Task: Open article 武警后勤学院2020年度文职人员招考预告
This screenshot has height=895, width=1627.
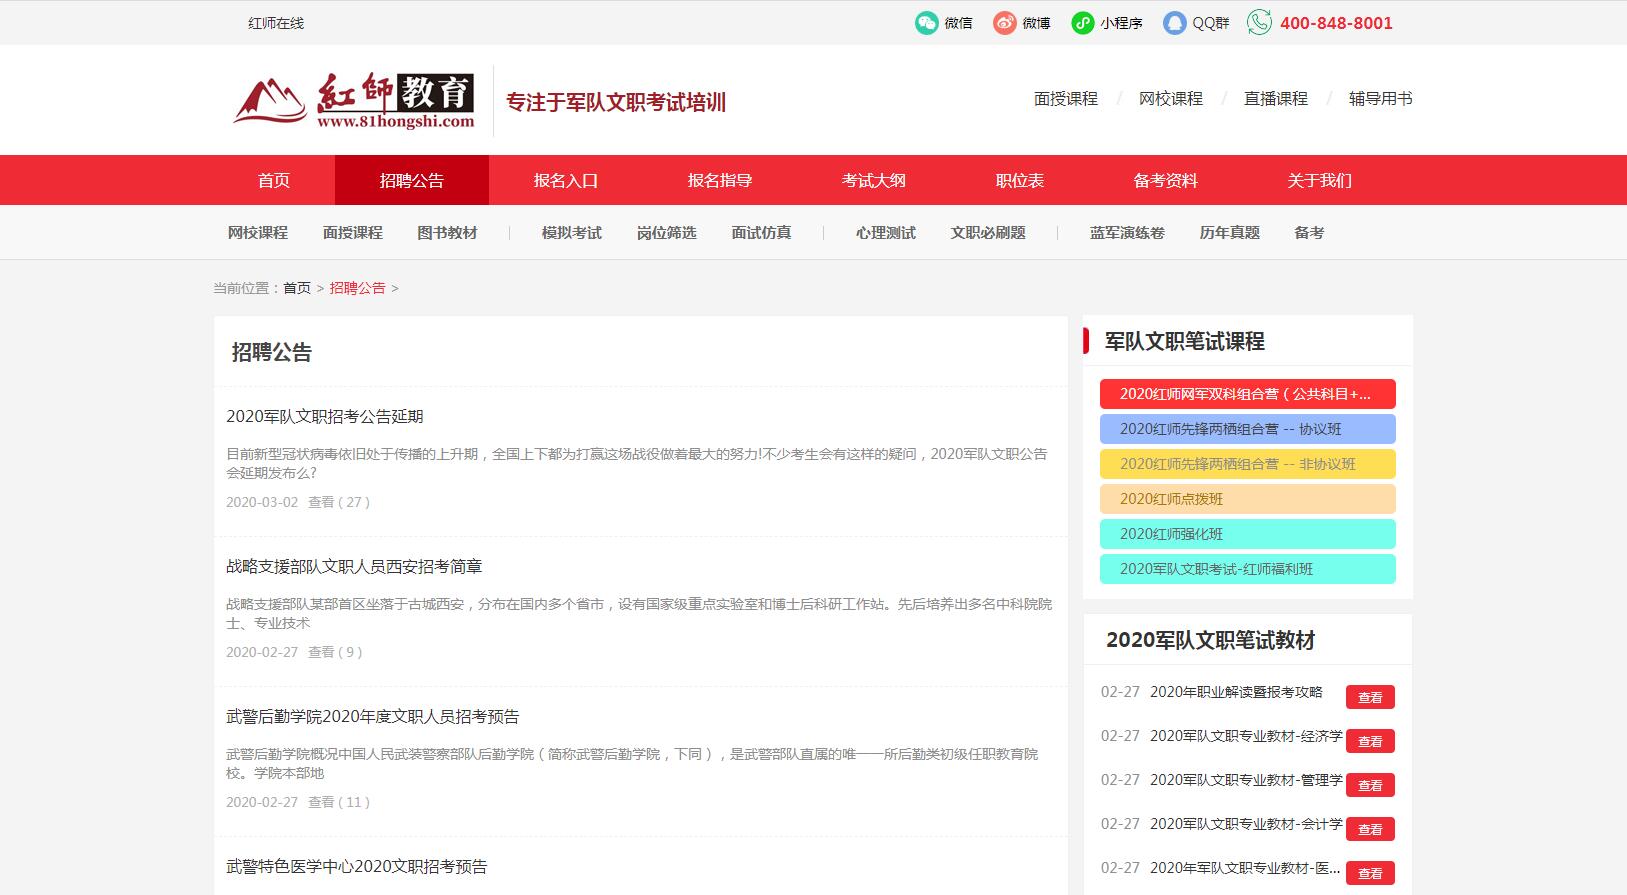Action: tap(373, 717)
